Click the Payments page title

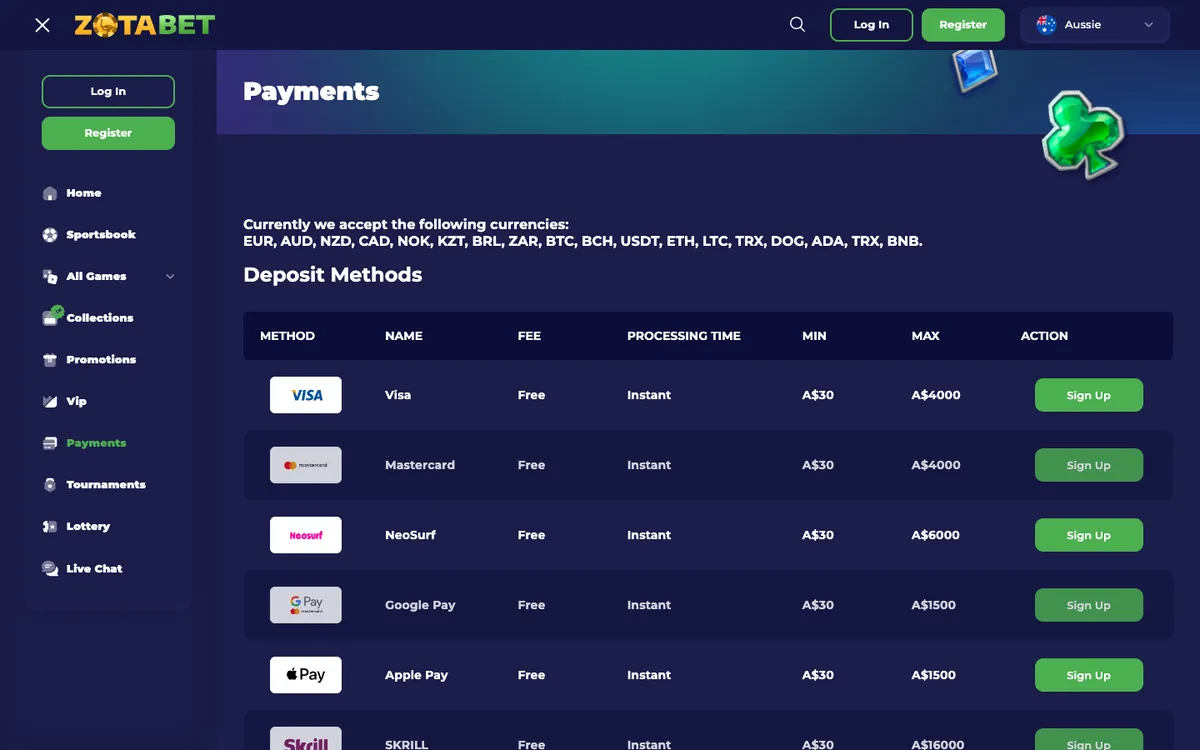point(311,91)
